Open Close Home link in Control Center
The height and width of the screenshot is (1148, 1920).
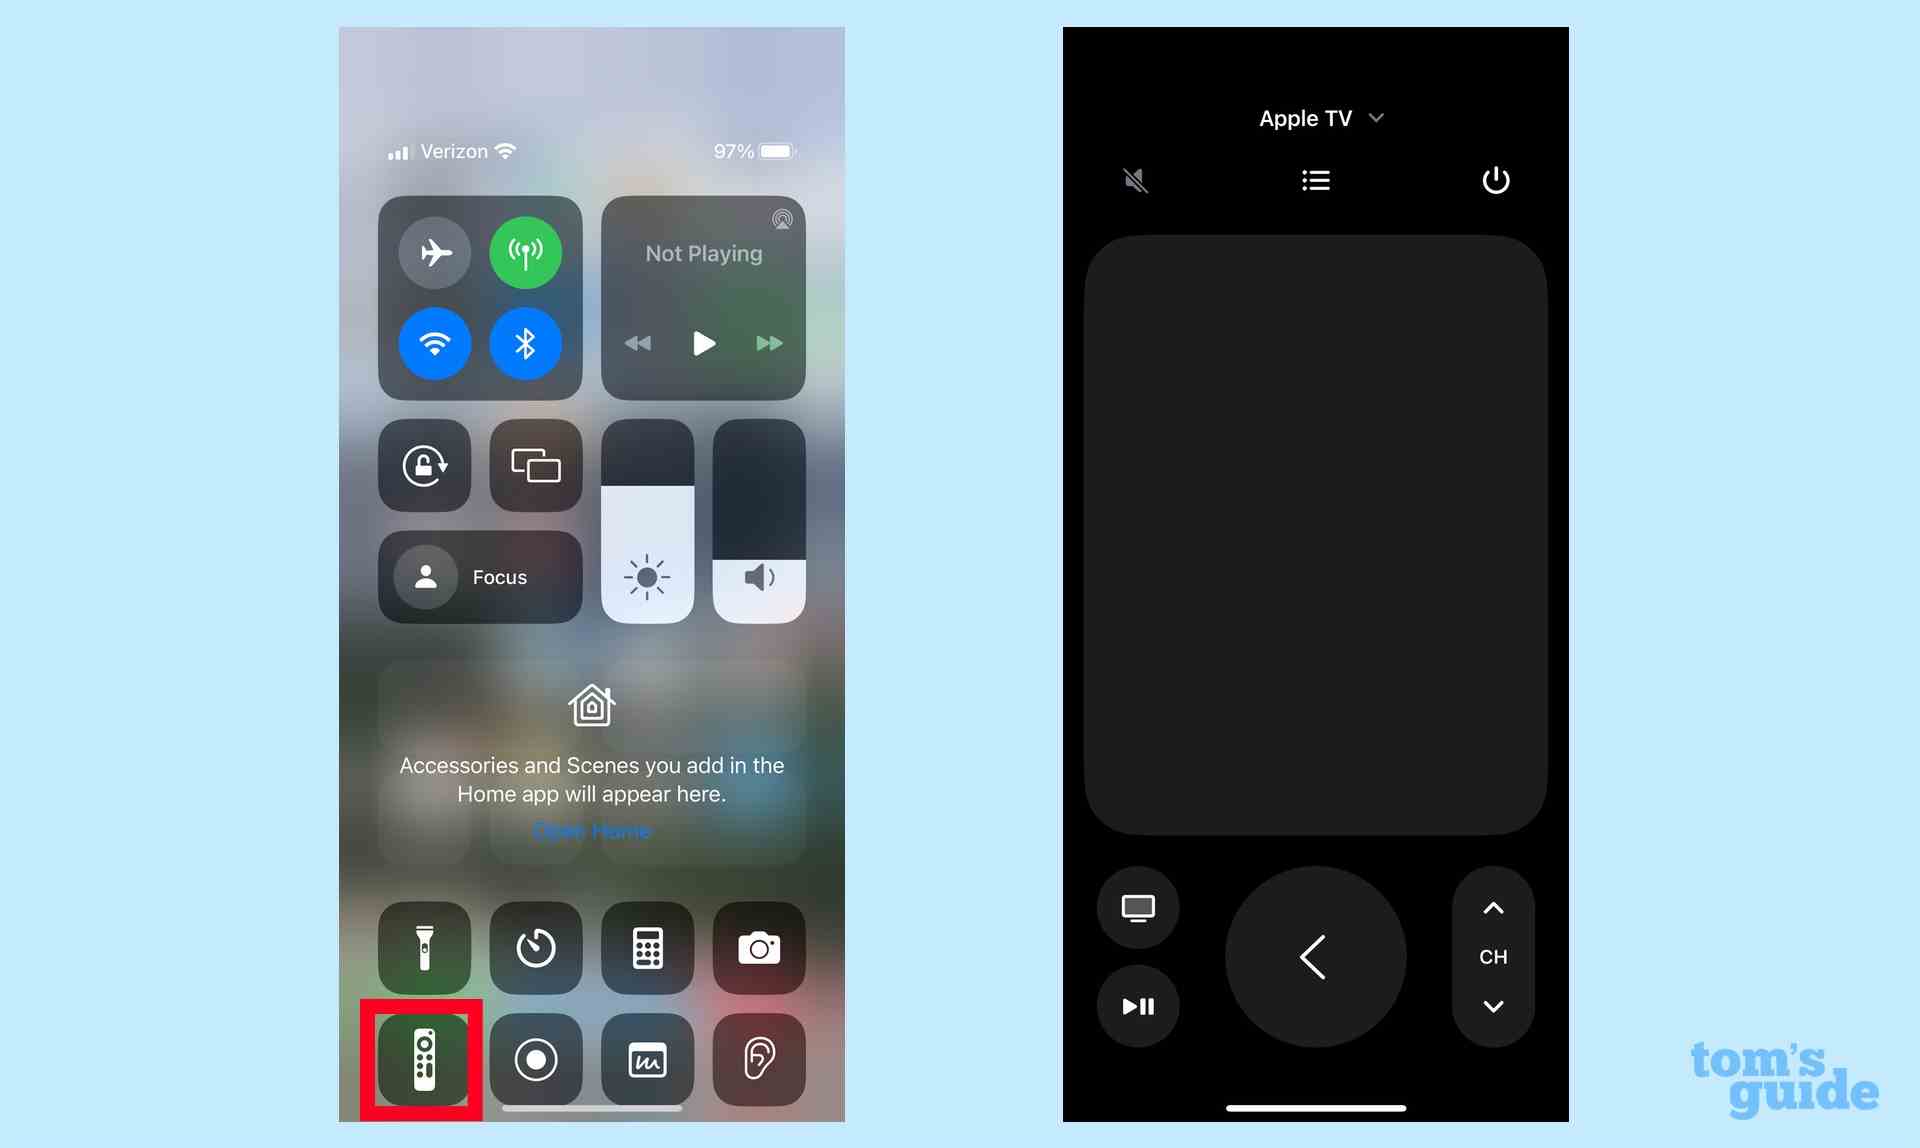point(592,831)
